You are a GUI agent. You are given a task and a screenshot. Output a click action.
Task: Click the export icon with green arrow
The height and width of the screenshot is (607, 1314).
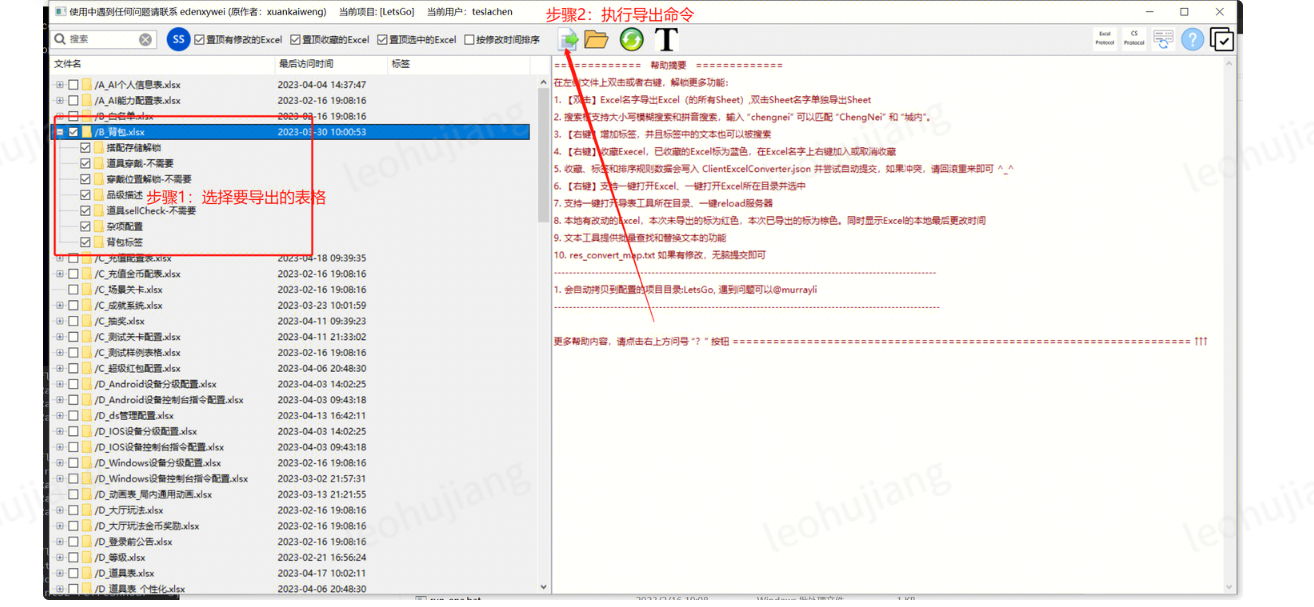pos(568,39)
